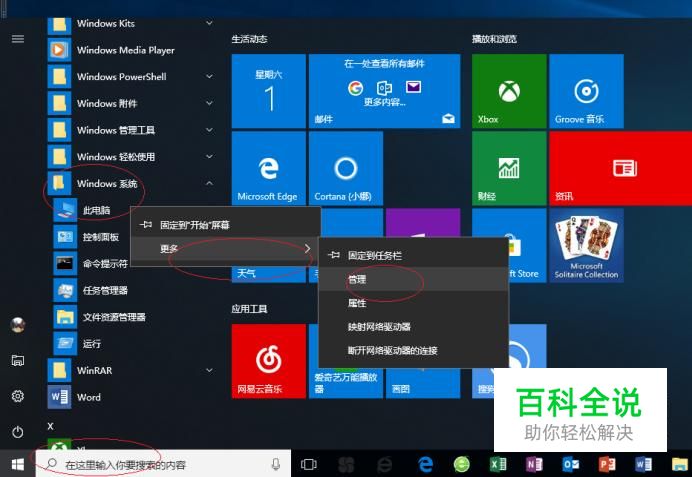
Task: Click the 生活动态 group heading
Action: point(249,39)
